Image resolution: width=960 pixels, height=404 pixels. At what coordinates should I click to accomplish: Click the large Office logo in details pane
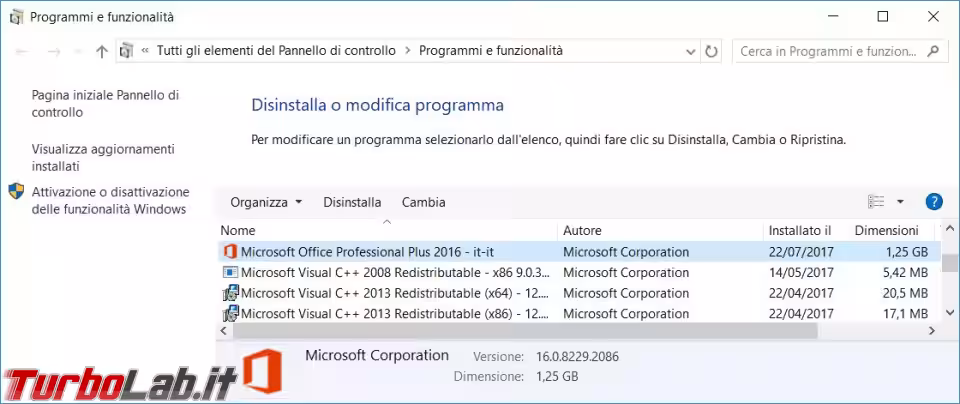[x=262, y=371]
